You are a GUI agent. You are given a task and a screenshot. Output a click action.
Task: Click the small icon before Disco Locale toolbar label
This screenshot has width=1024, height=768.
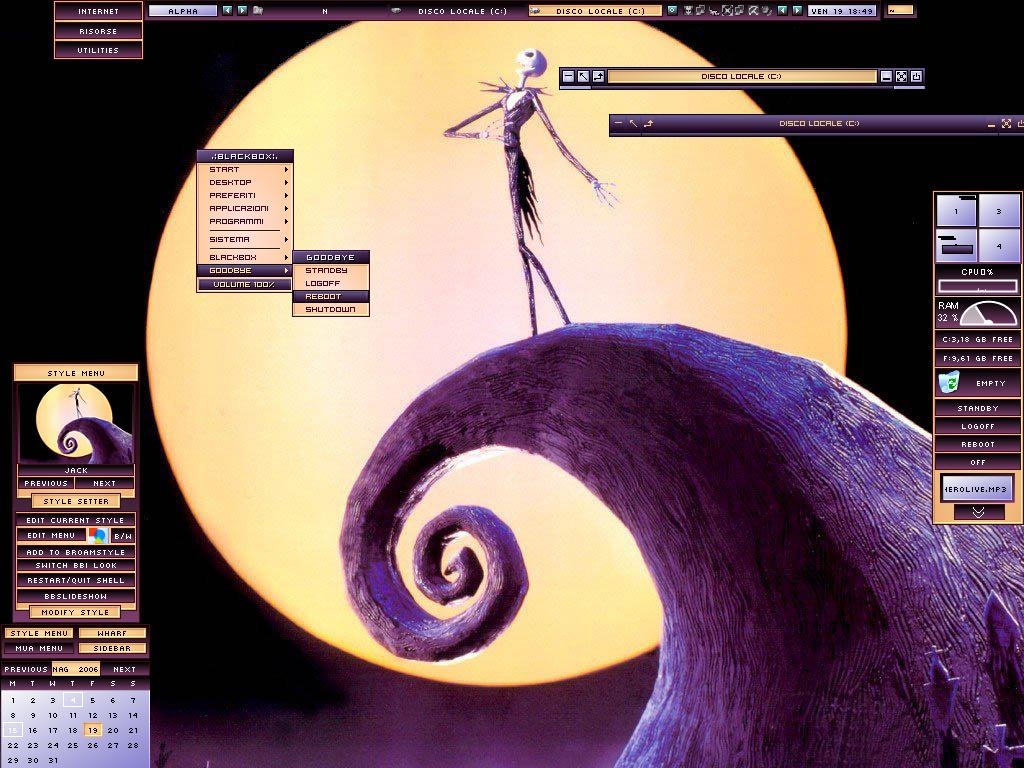[395, 10]
